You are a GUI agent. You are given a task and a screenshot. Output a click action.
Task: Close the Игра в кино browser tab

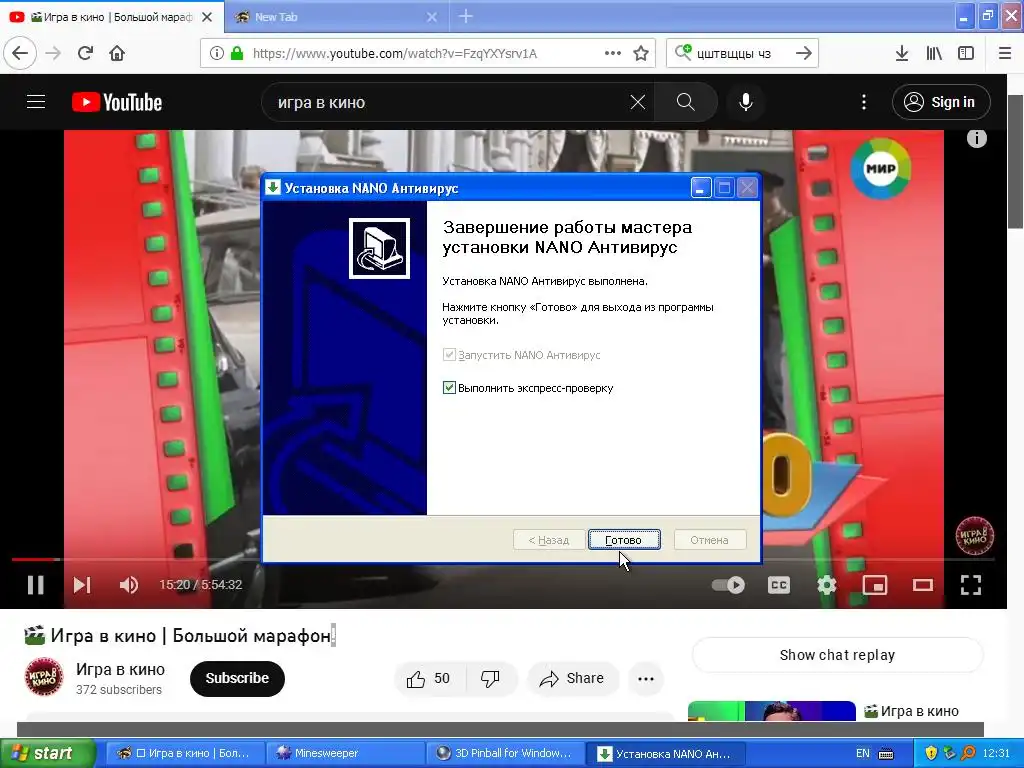[207, 17]
